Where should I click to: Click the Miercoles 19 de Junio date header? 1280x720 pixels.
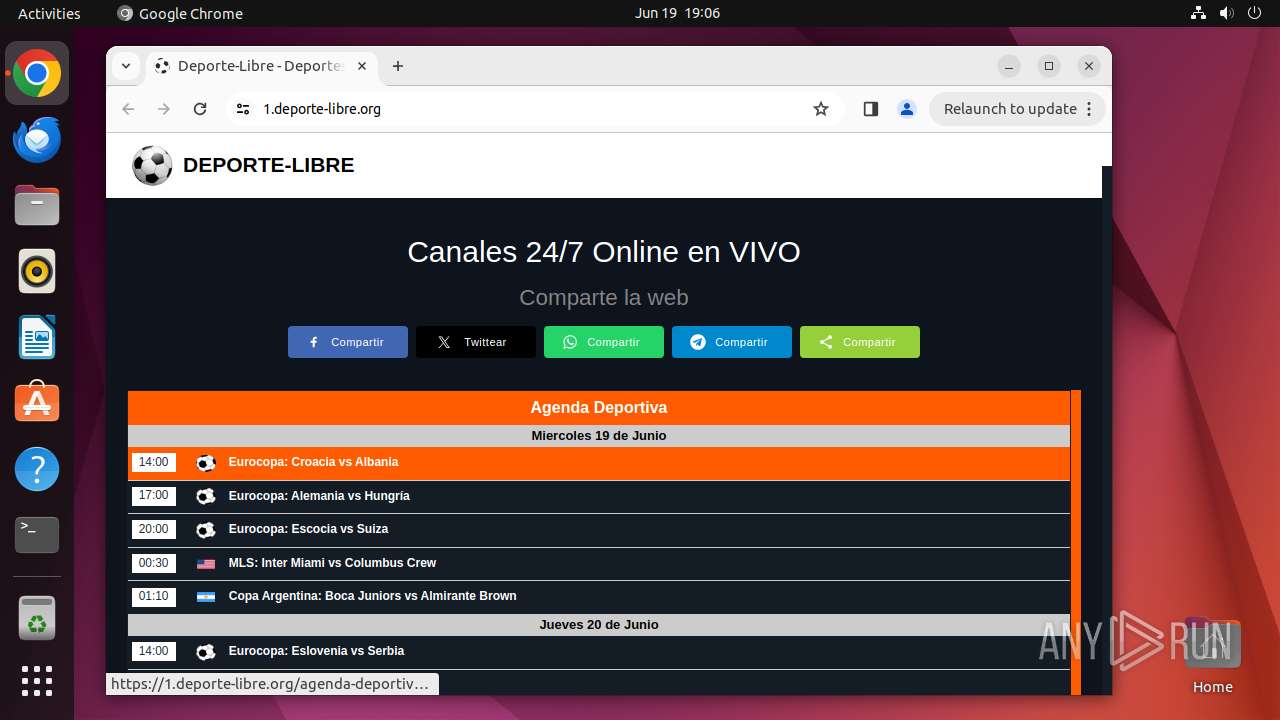click(599, 436)
